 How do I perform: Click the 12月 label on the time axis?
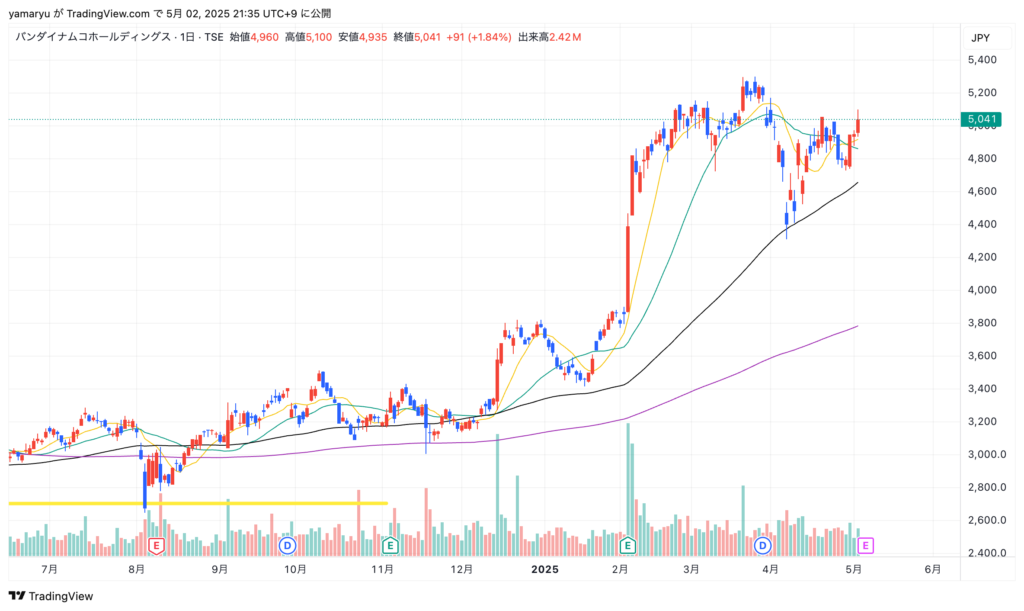pos(462,569)
